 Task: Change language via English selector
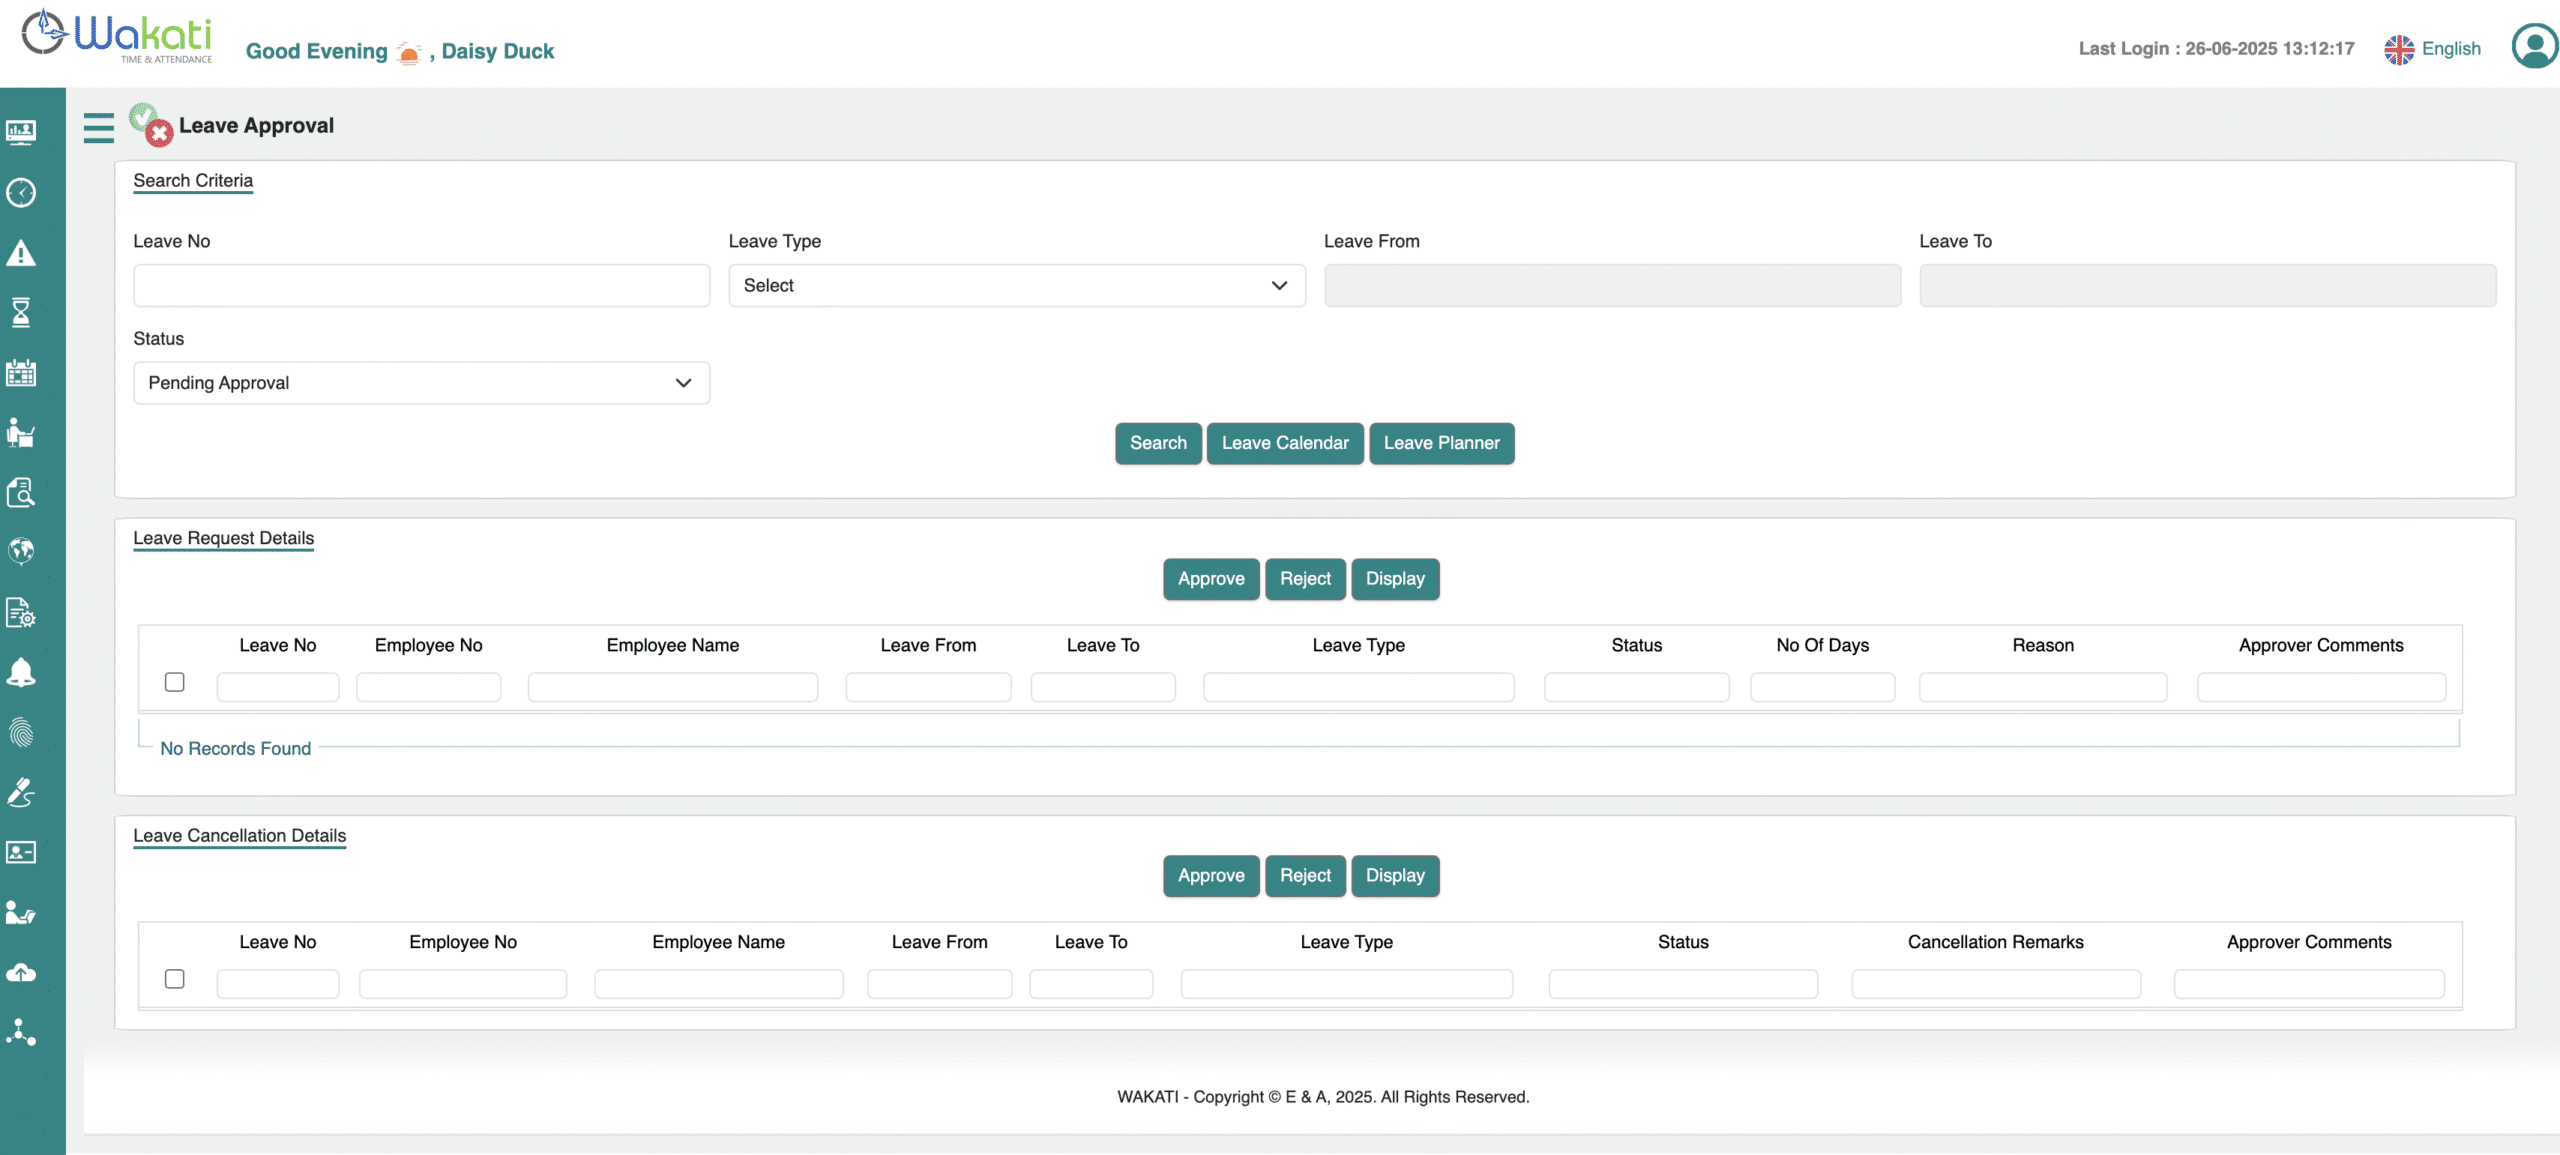pos(2433,49)
